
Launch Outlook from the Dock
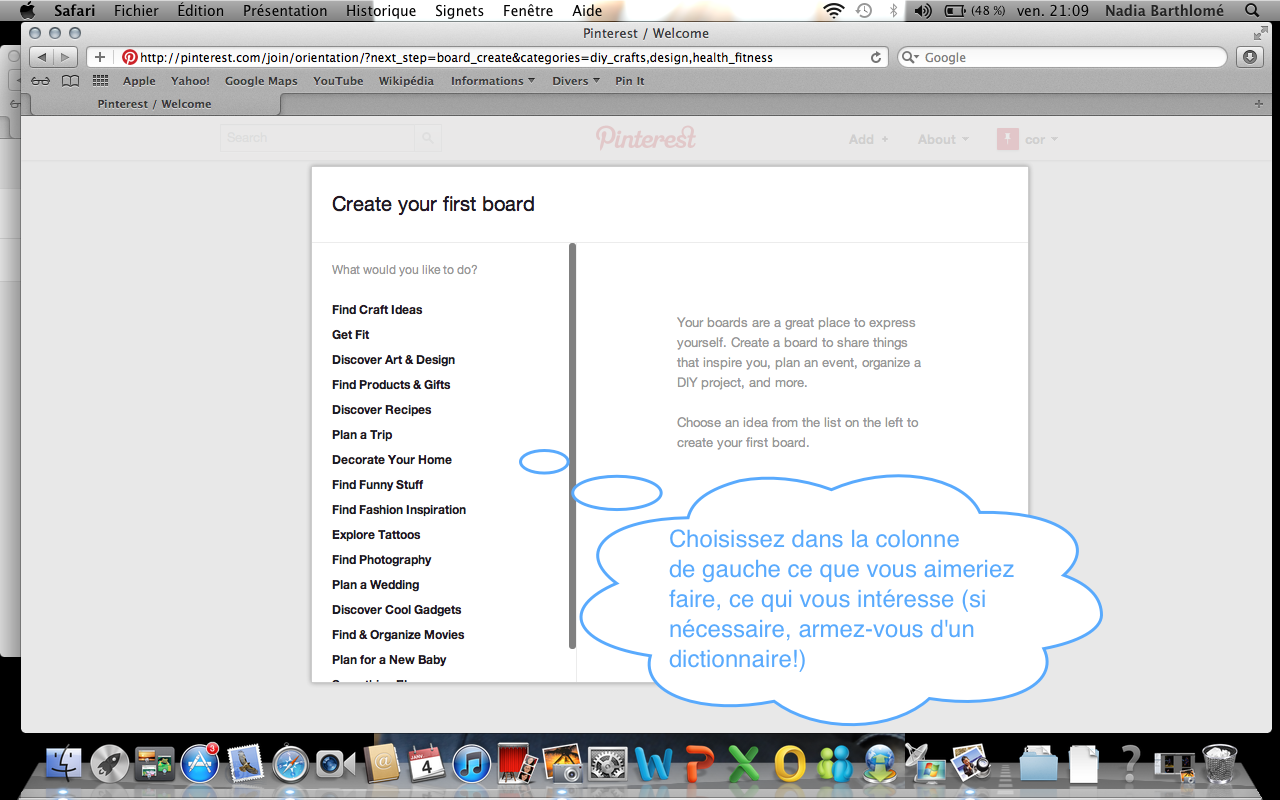coord(790,764)
